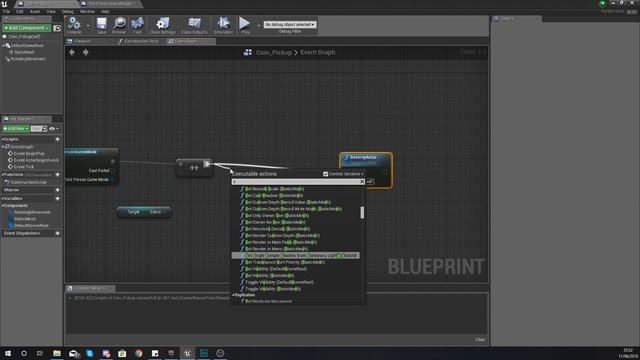Screen dimensions: 640x360
Task: Open the Help menu
Action: (x=105, y=11)
